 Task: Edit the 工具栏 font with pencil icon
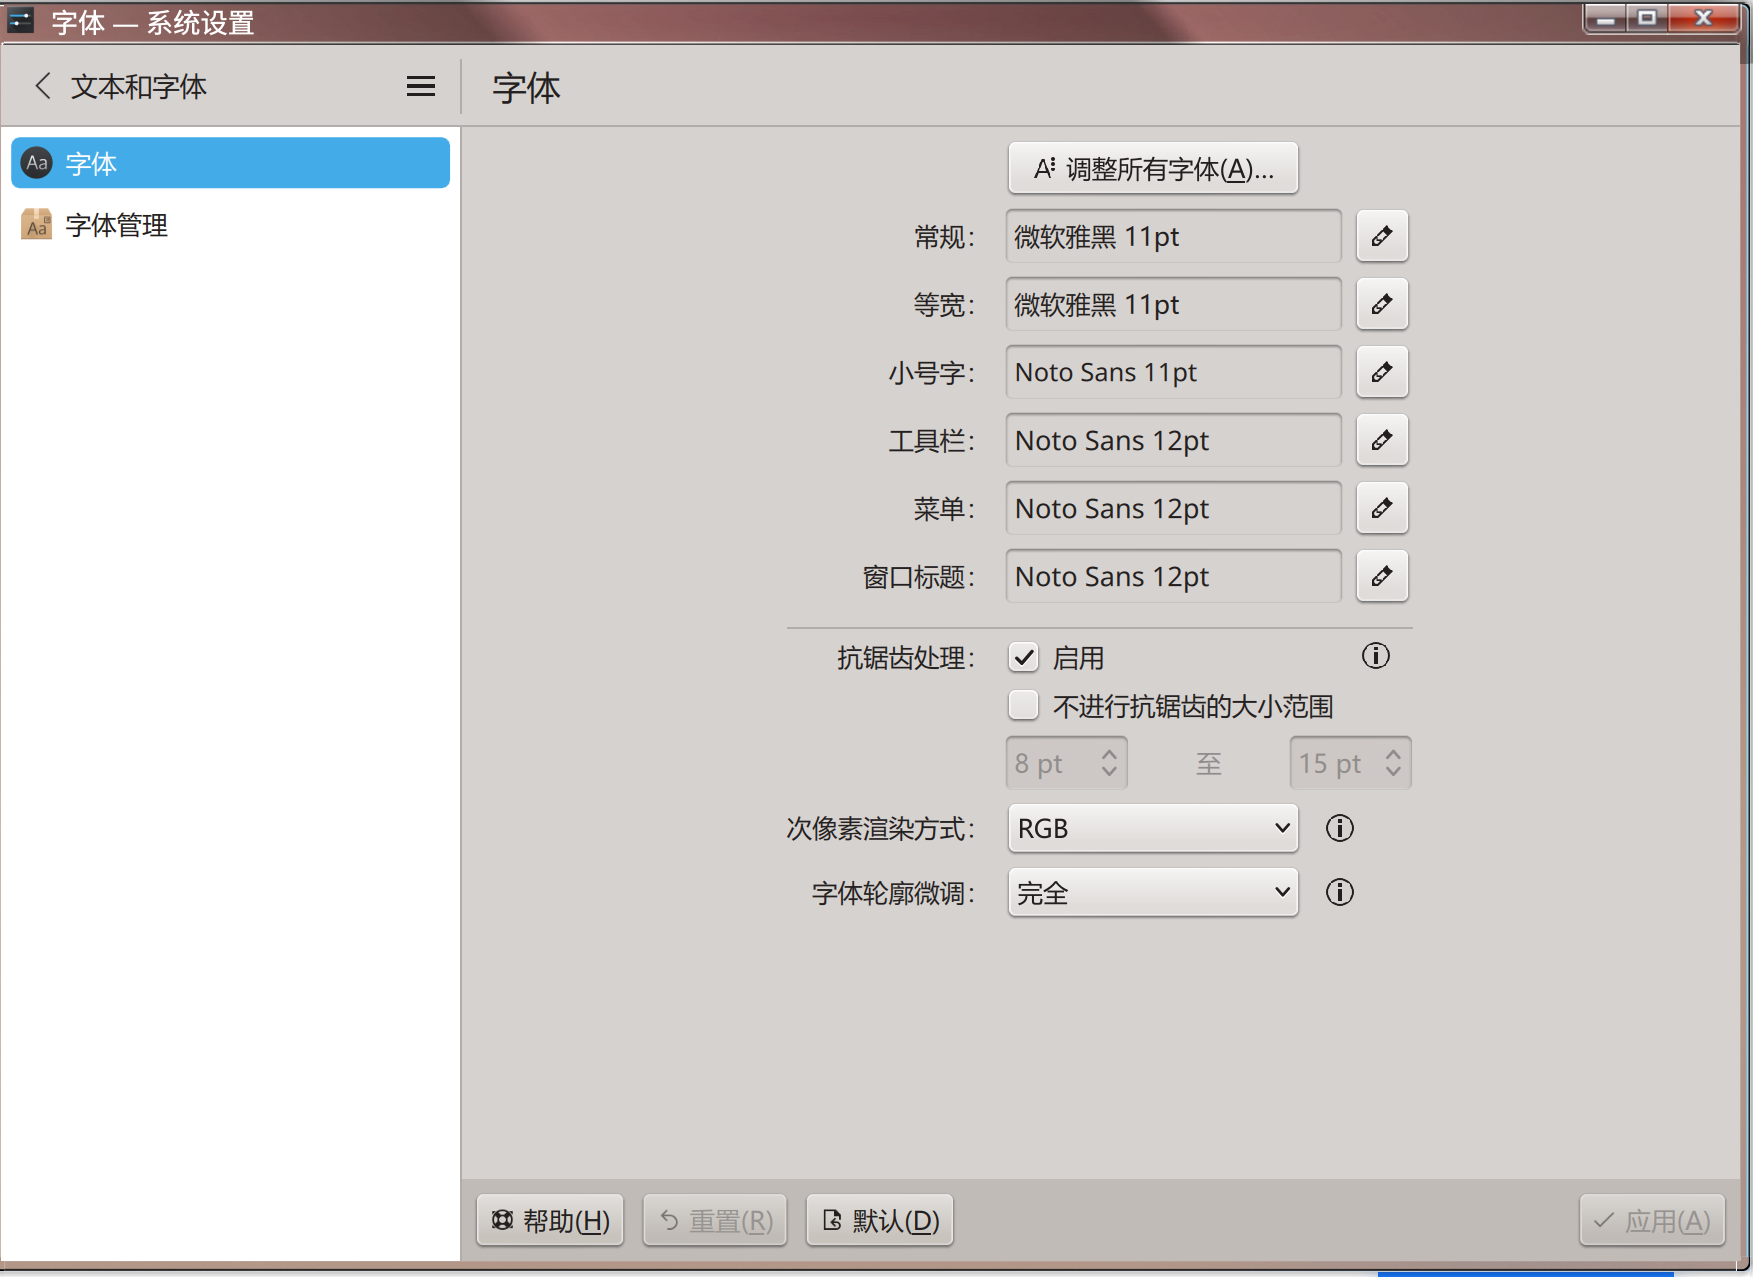pyautogui.click(x=1382, y=440)
